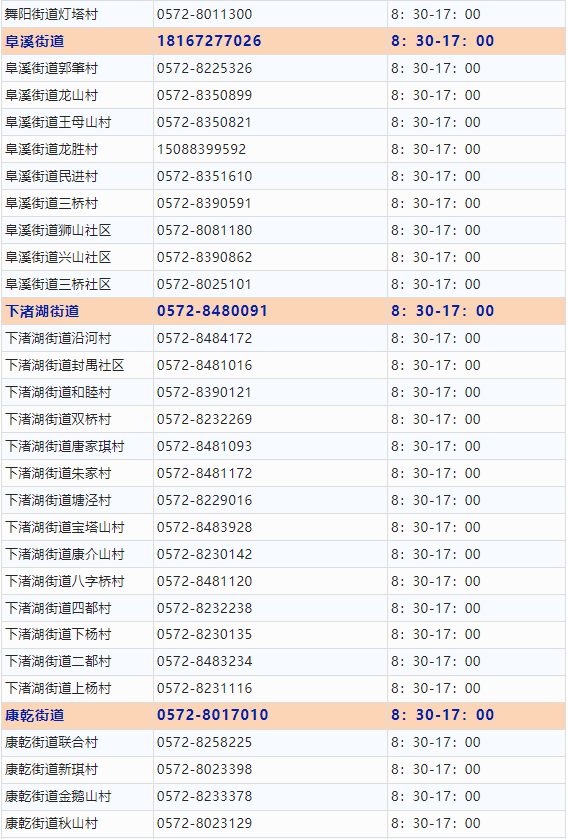Select the 0572-8480091 phone number
The image size is (568, 839).
click(x=212, y=311)
